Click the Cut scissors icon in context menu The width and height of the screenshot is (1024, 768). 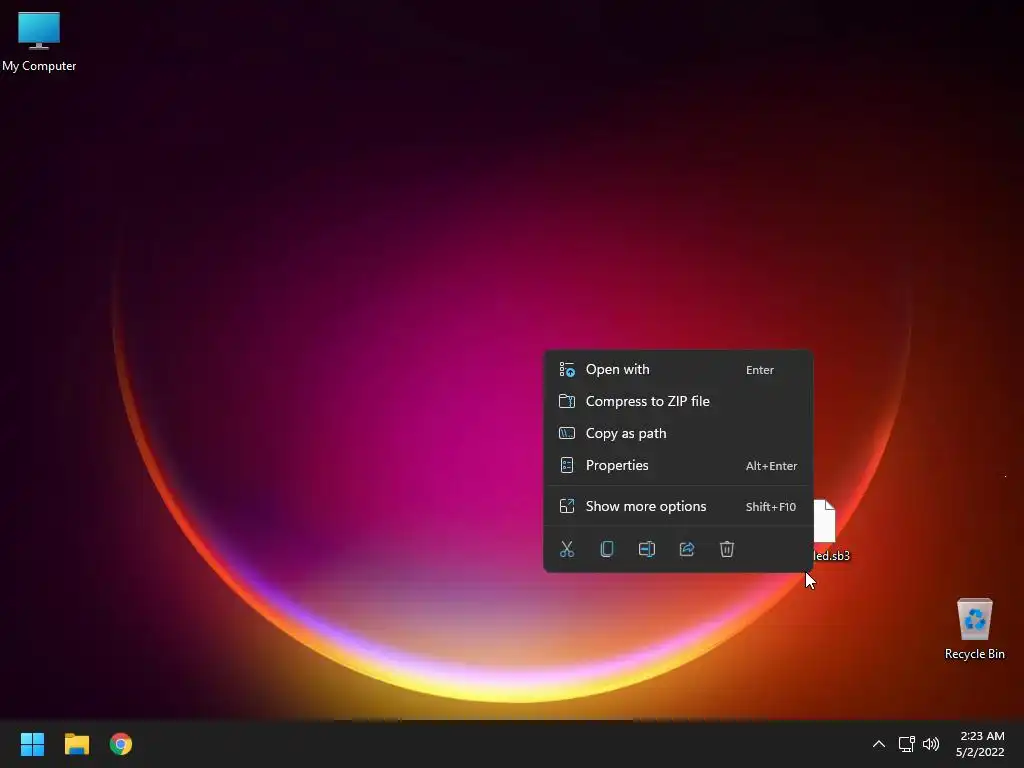click(567, 549)
